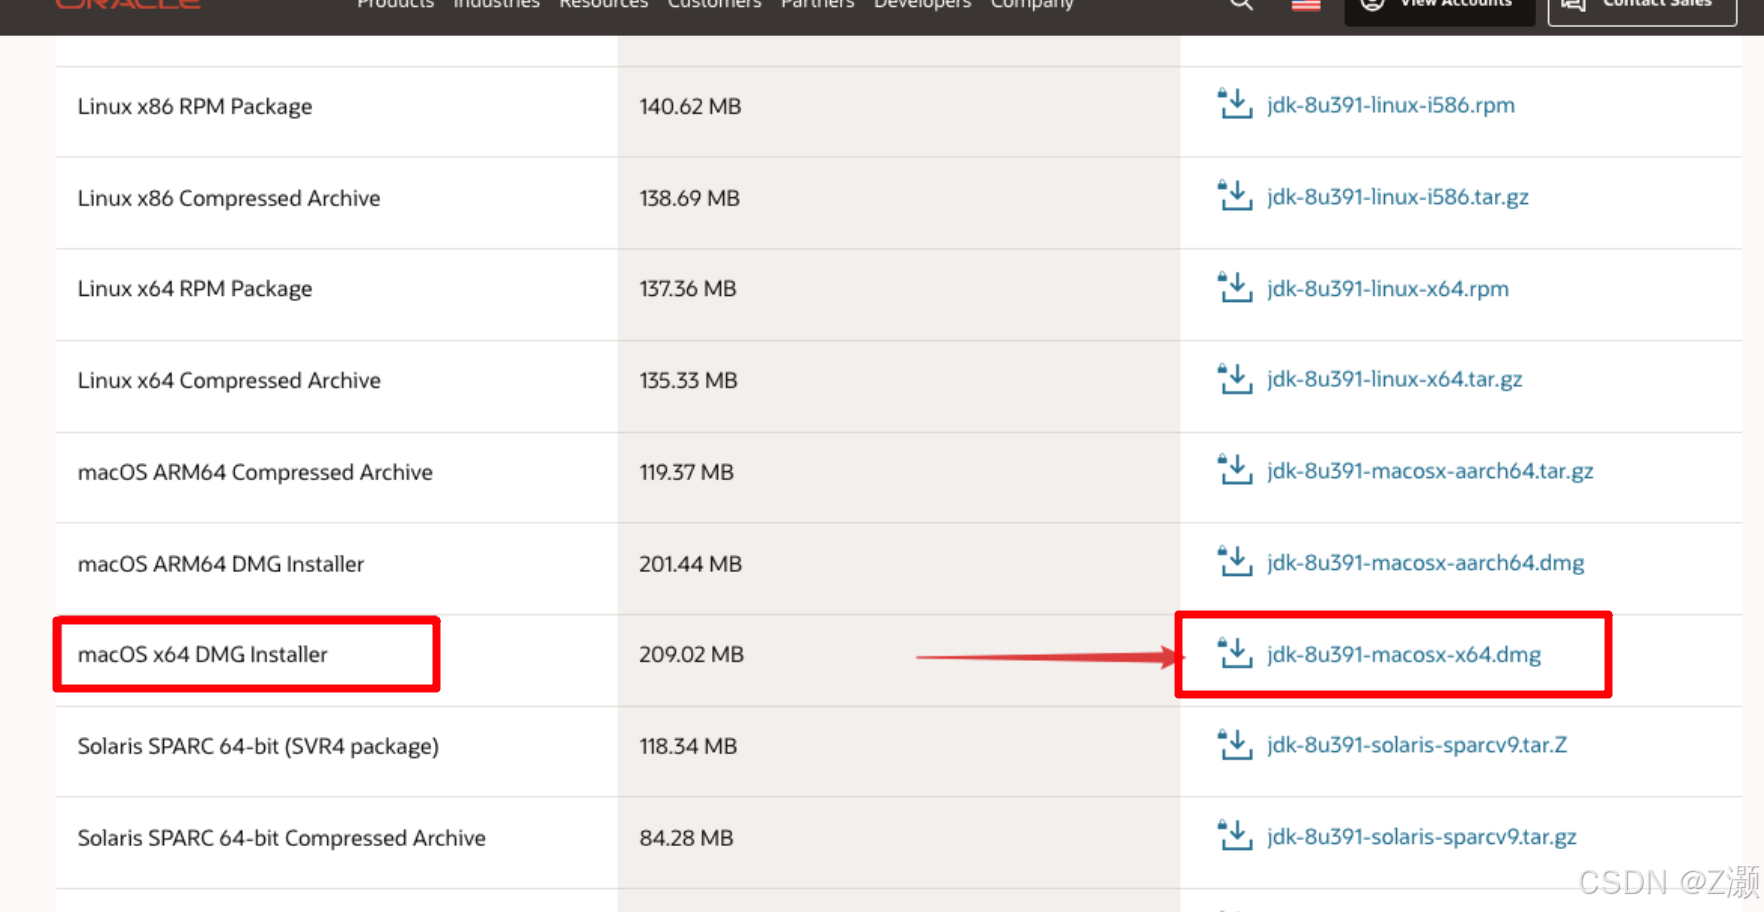
Task: Click download icon for jdk-8u391-linux-x64.tar.gz
Action: pyautogui.click(x=1235, y=378)
